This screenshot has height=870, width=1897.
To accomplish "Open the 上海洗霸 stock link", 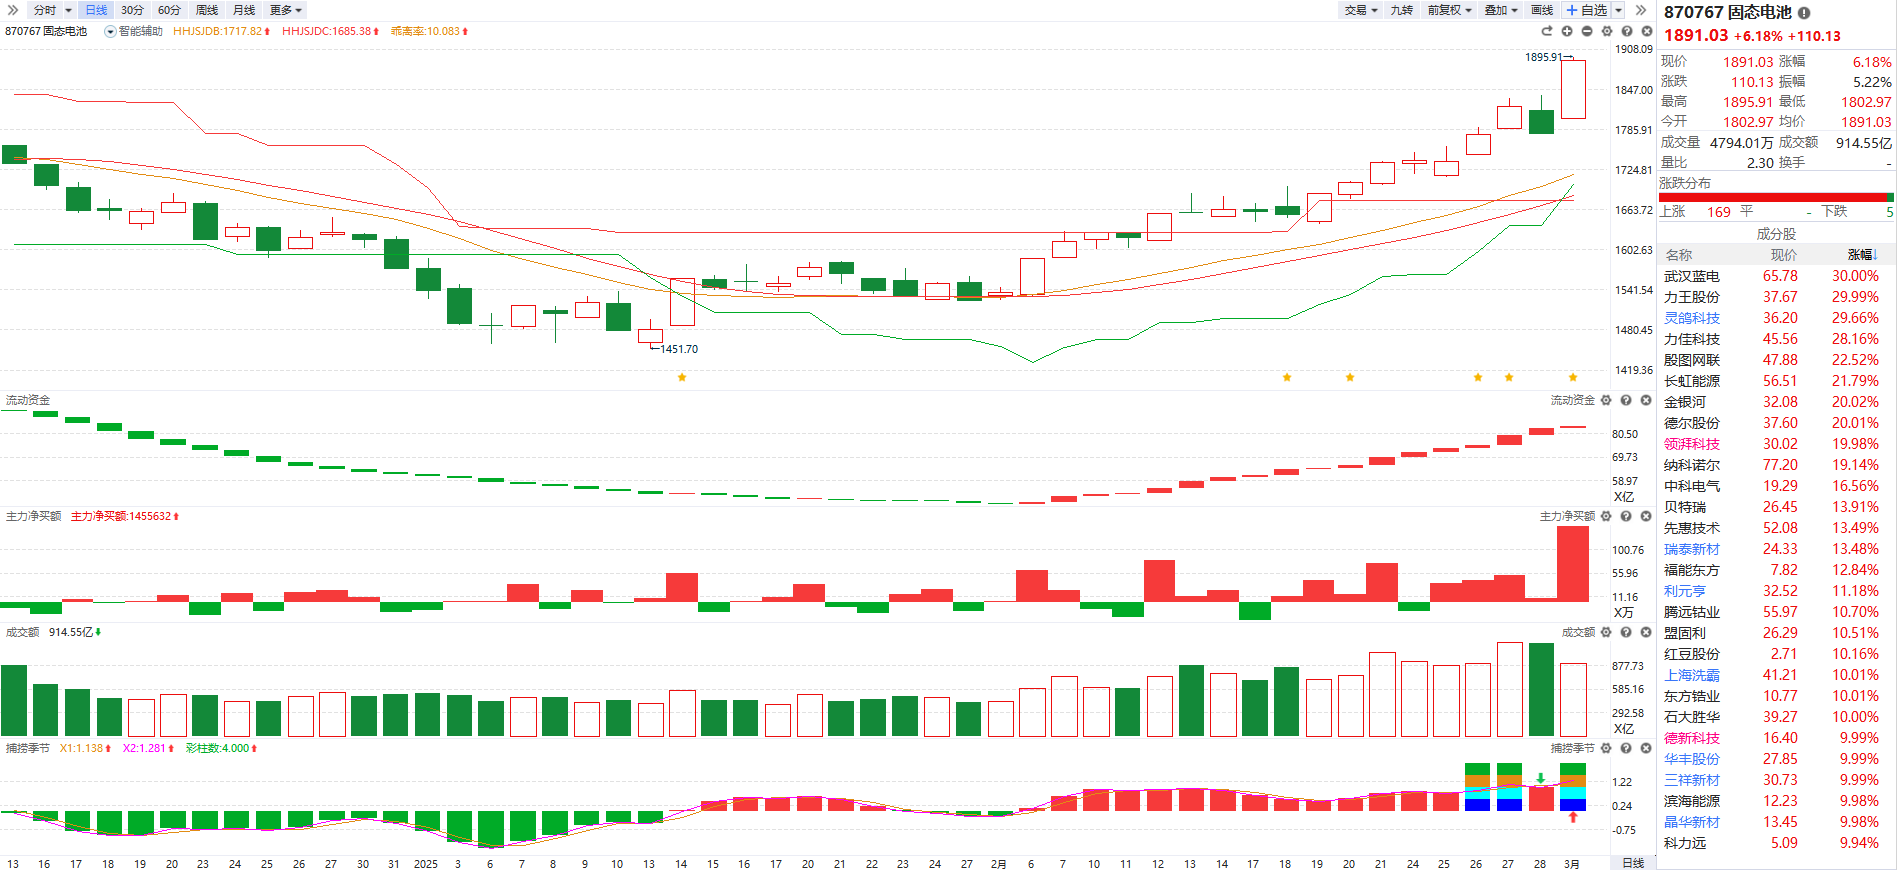I will (1692, 675).
